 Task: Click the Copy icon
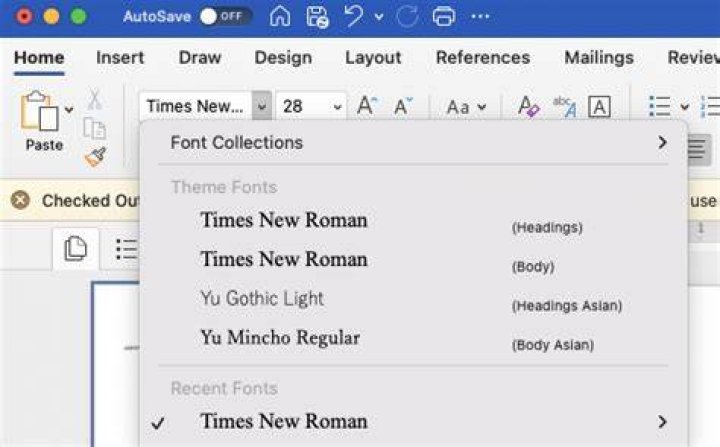[95, 128]
